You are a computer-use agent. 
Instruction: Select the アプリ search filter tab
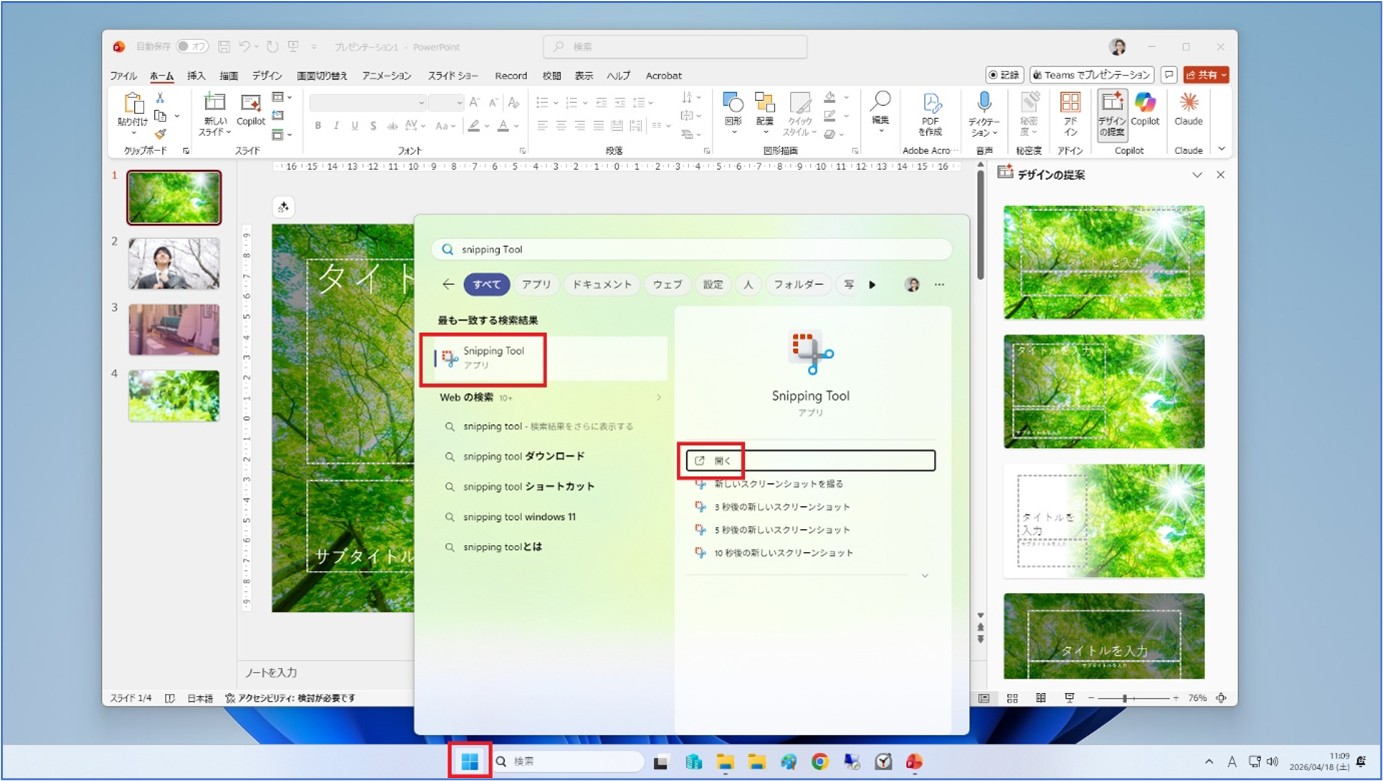click(536, 285)
